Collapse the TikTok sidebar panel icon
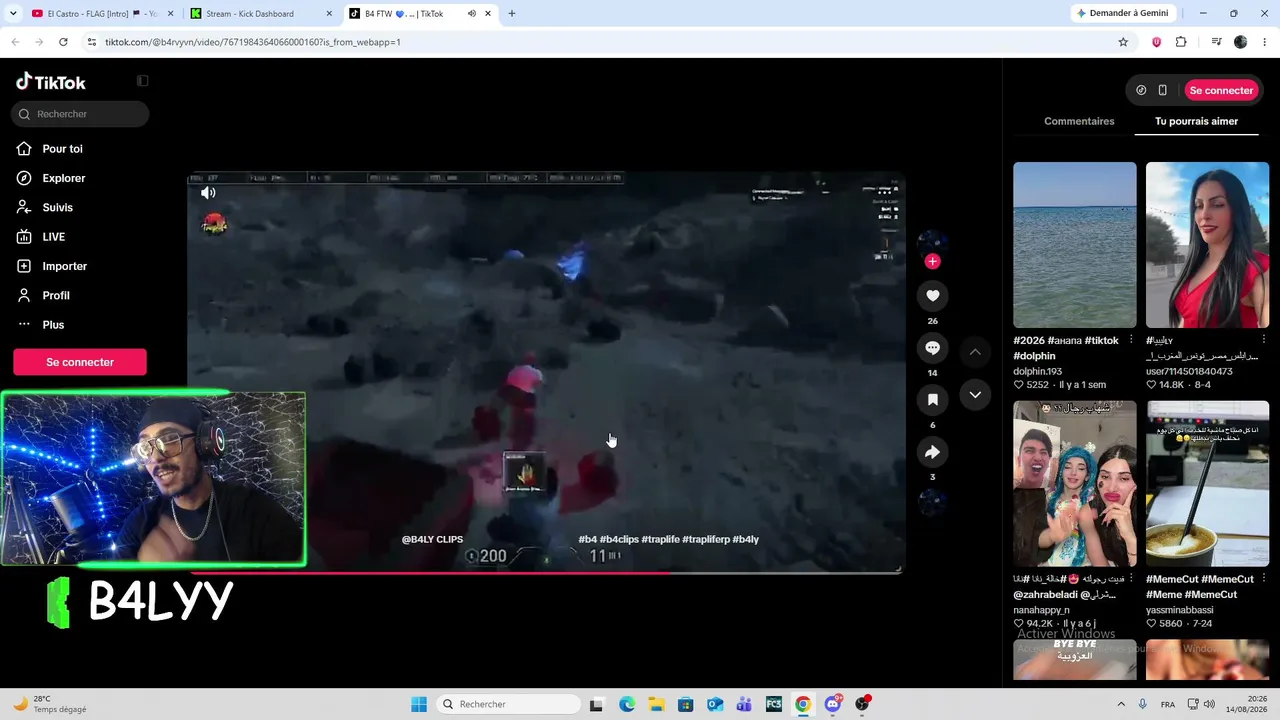Image resolution: width=1280 pixels, height=720 pixels. 142,81
